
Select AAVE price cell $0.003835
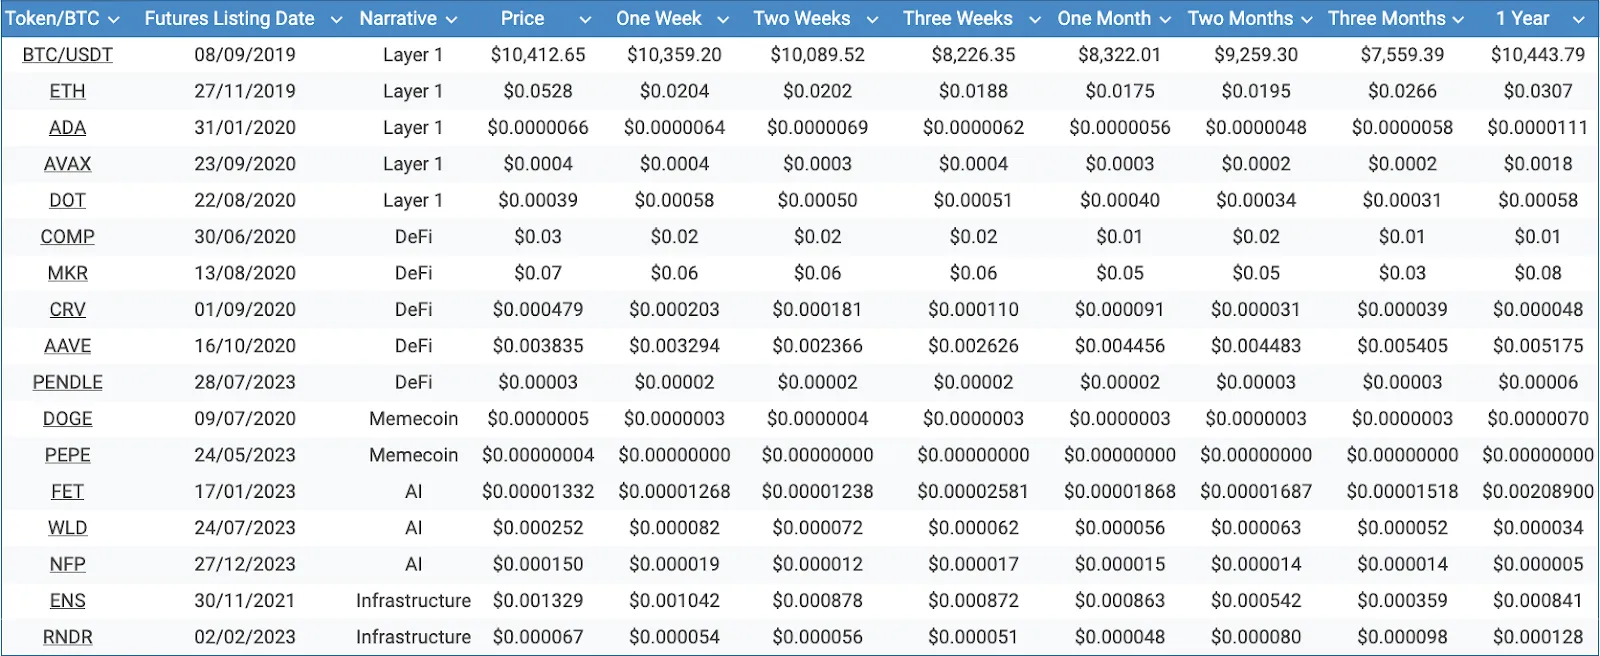click(x=538, y=346)
